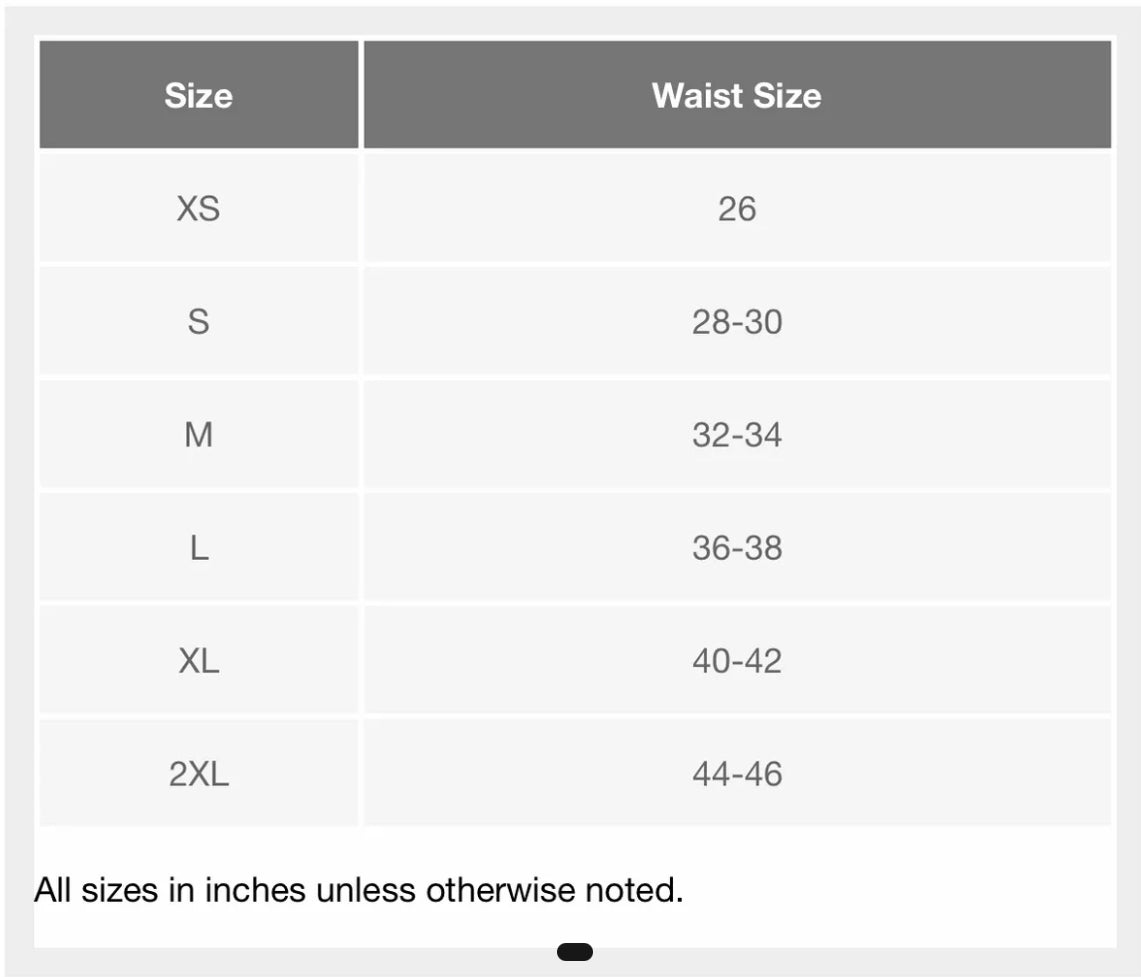This screenshot has width=1141, height=977.
Task: Click the word "unless" in the footnote
Action: pos(366,890)
